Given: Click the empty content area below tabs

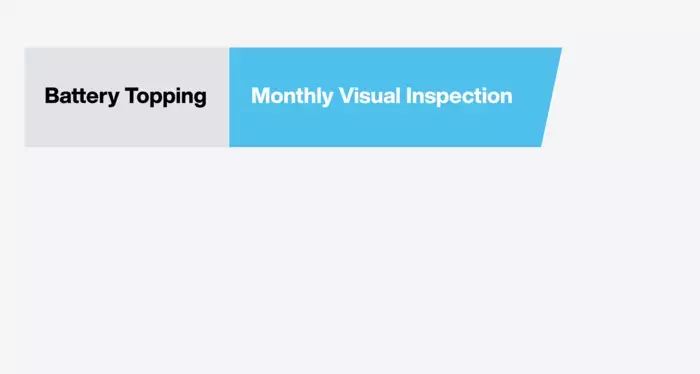Looking at the screenshot, I should point(350,260).
